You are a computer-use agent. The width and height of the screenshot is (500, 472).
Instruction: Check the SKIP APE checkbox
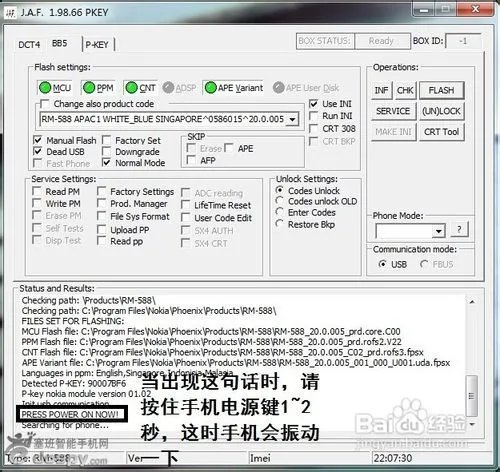[229, 148]
